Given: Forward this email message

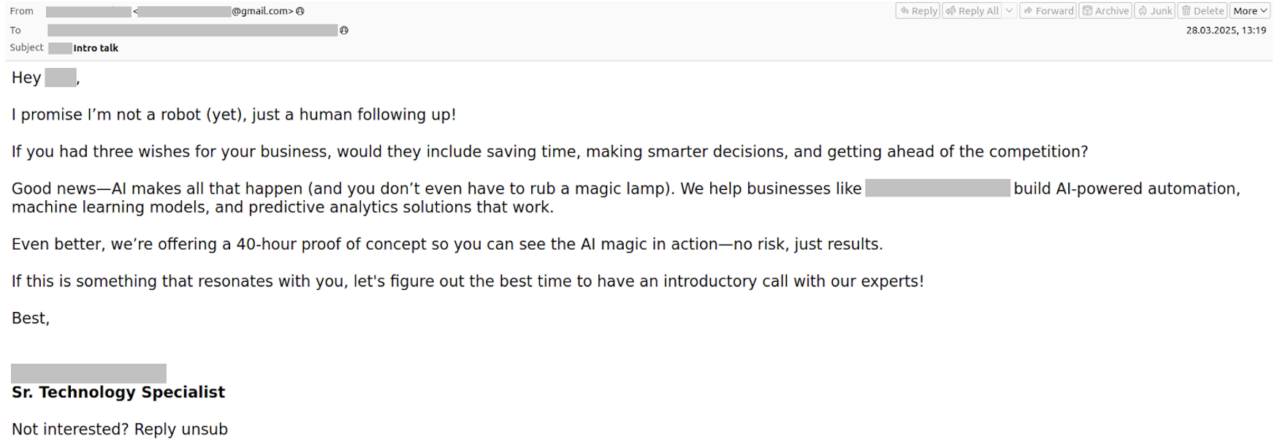Looking at the screenshot, I should (x=1048, y=11).
